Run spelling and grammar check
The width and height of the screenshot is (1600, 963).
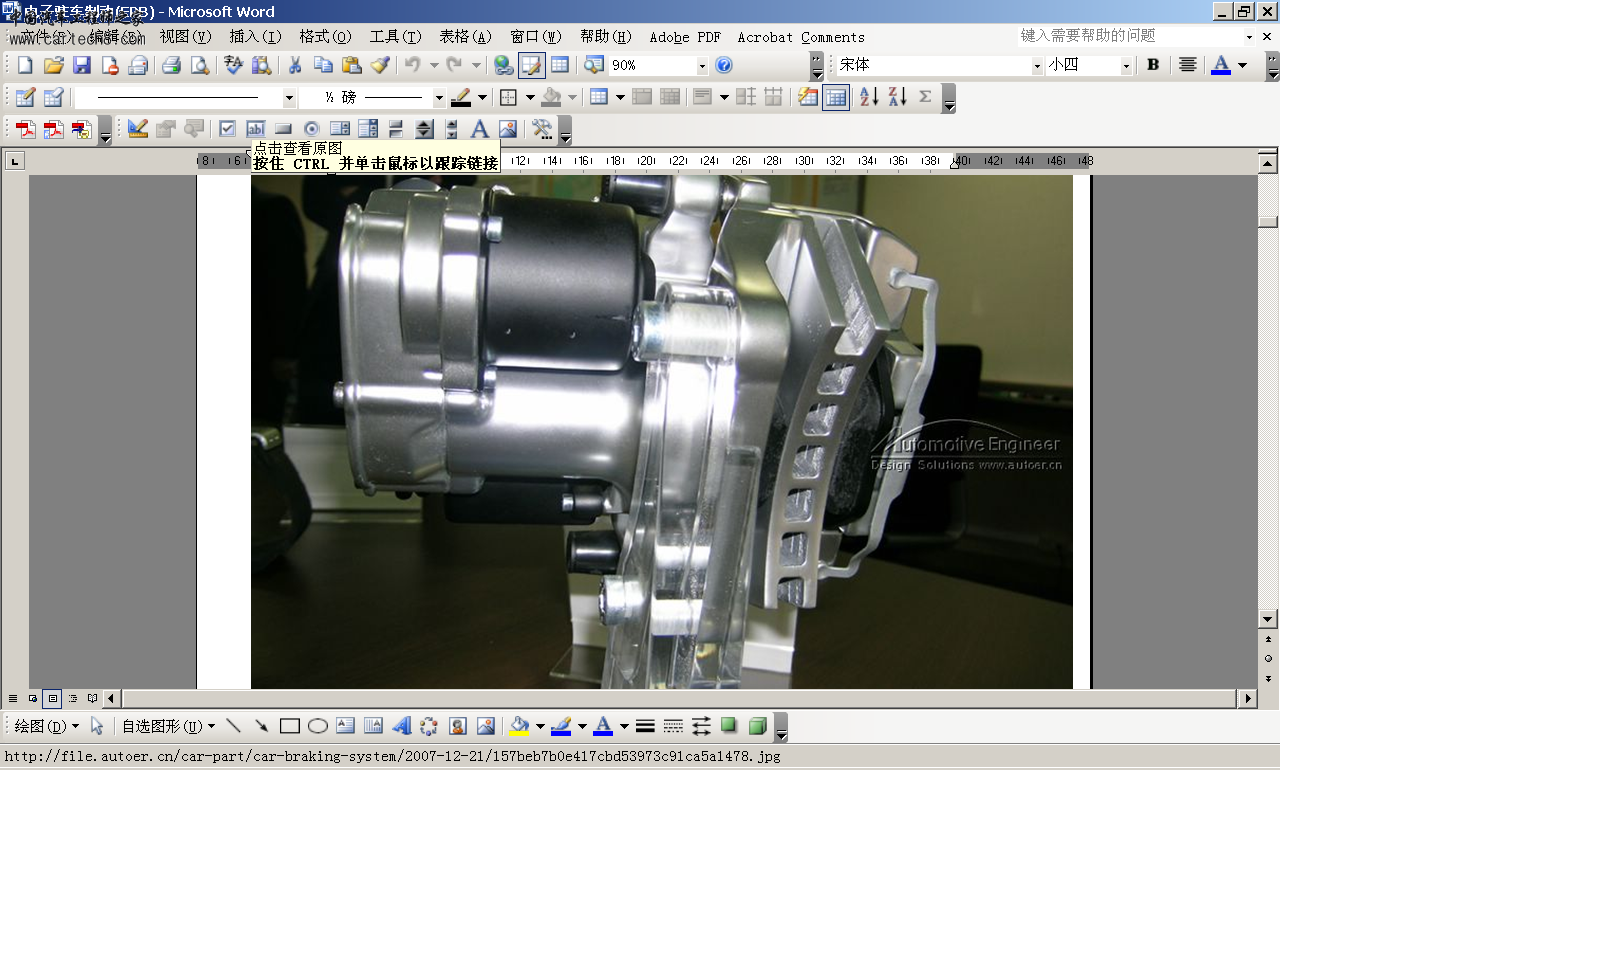[x=233, y=65]
